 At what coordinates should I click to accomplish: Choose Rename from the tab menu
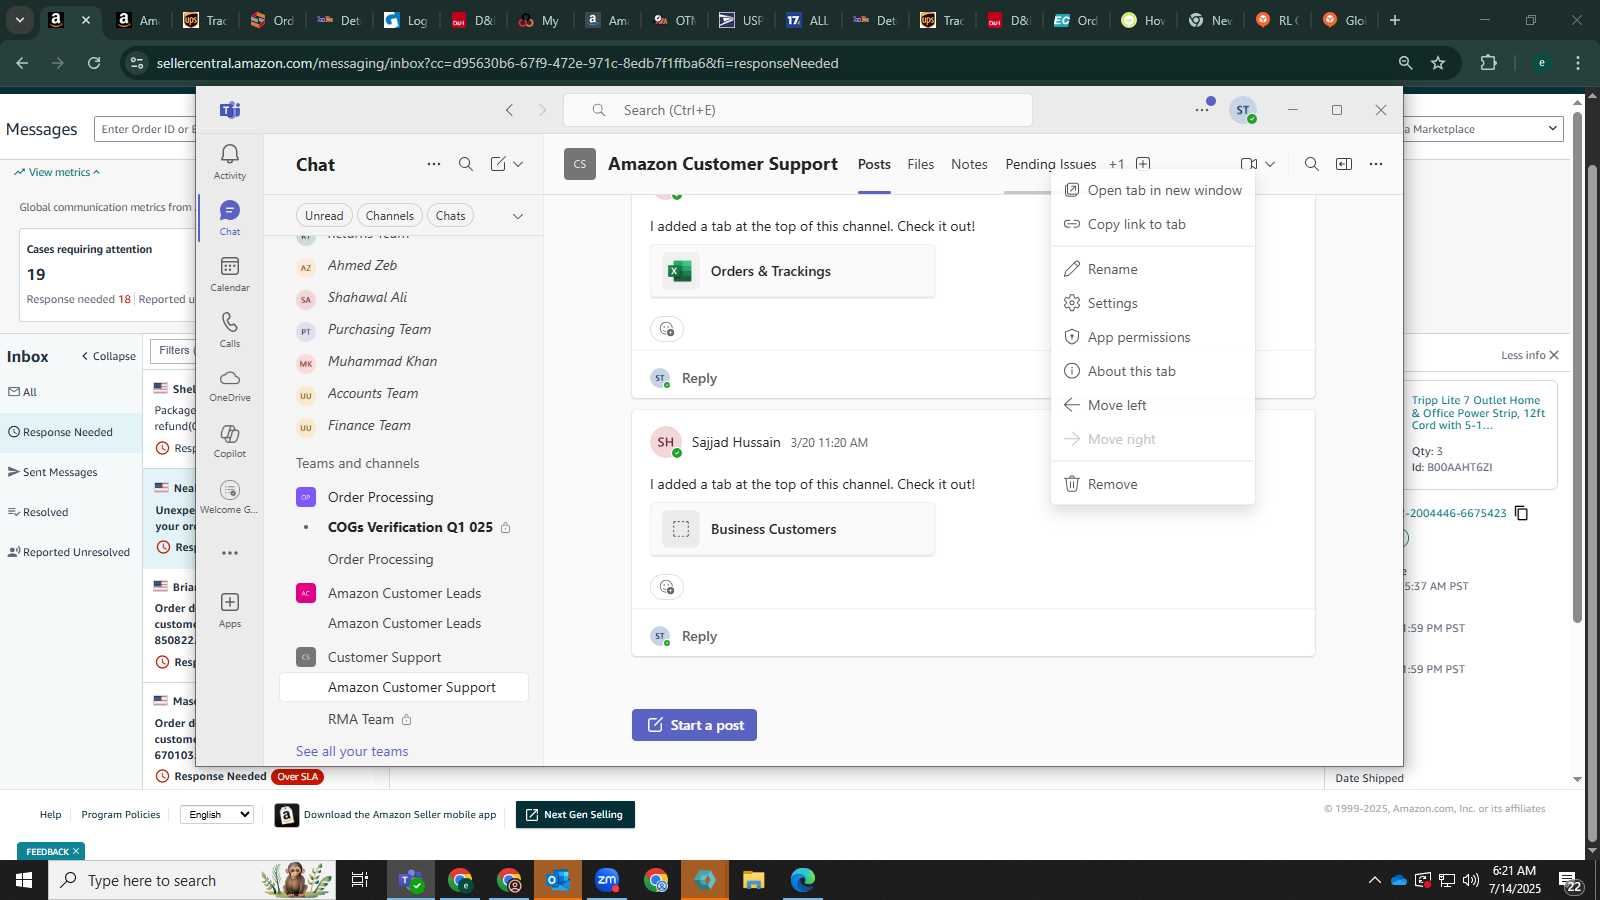(x=1153, y=269)
